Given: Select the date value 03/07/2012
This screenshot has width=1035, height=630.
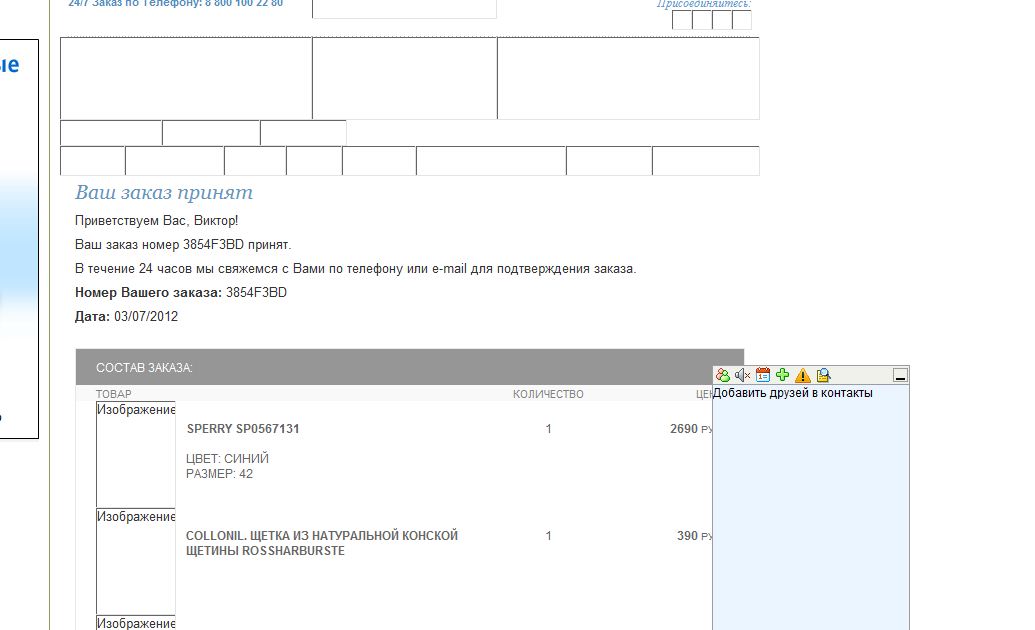Looking at the screenshot, I should 146,316.
